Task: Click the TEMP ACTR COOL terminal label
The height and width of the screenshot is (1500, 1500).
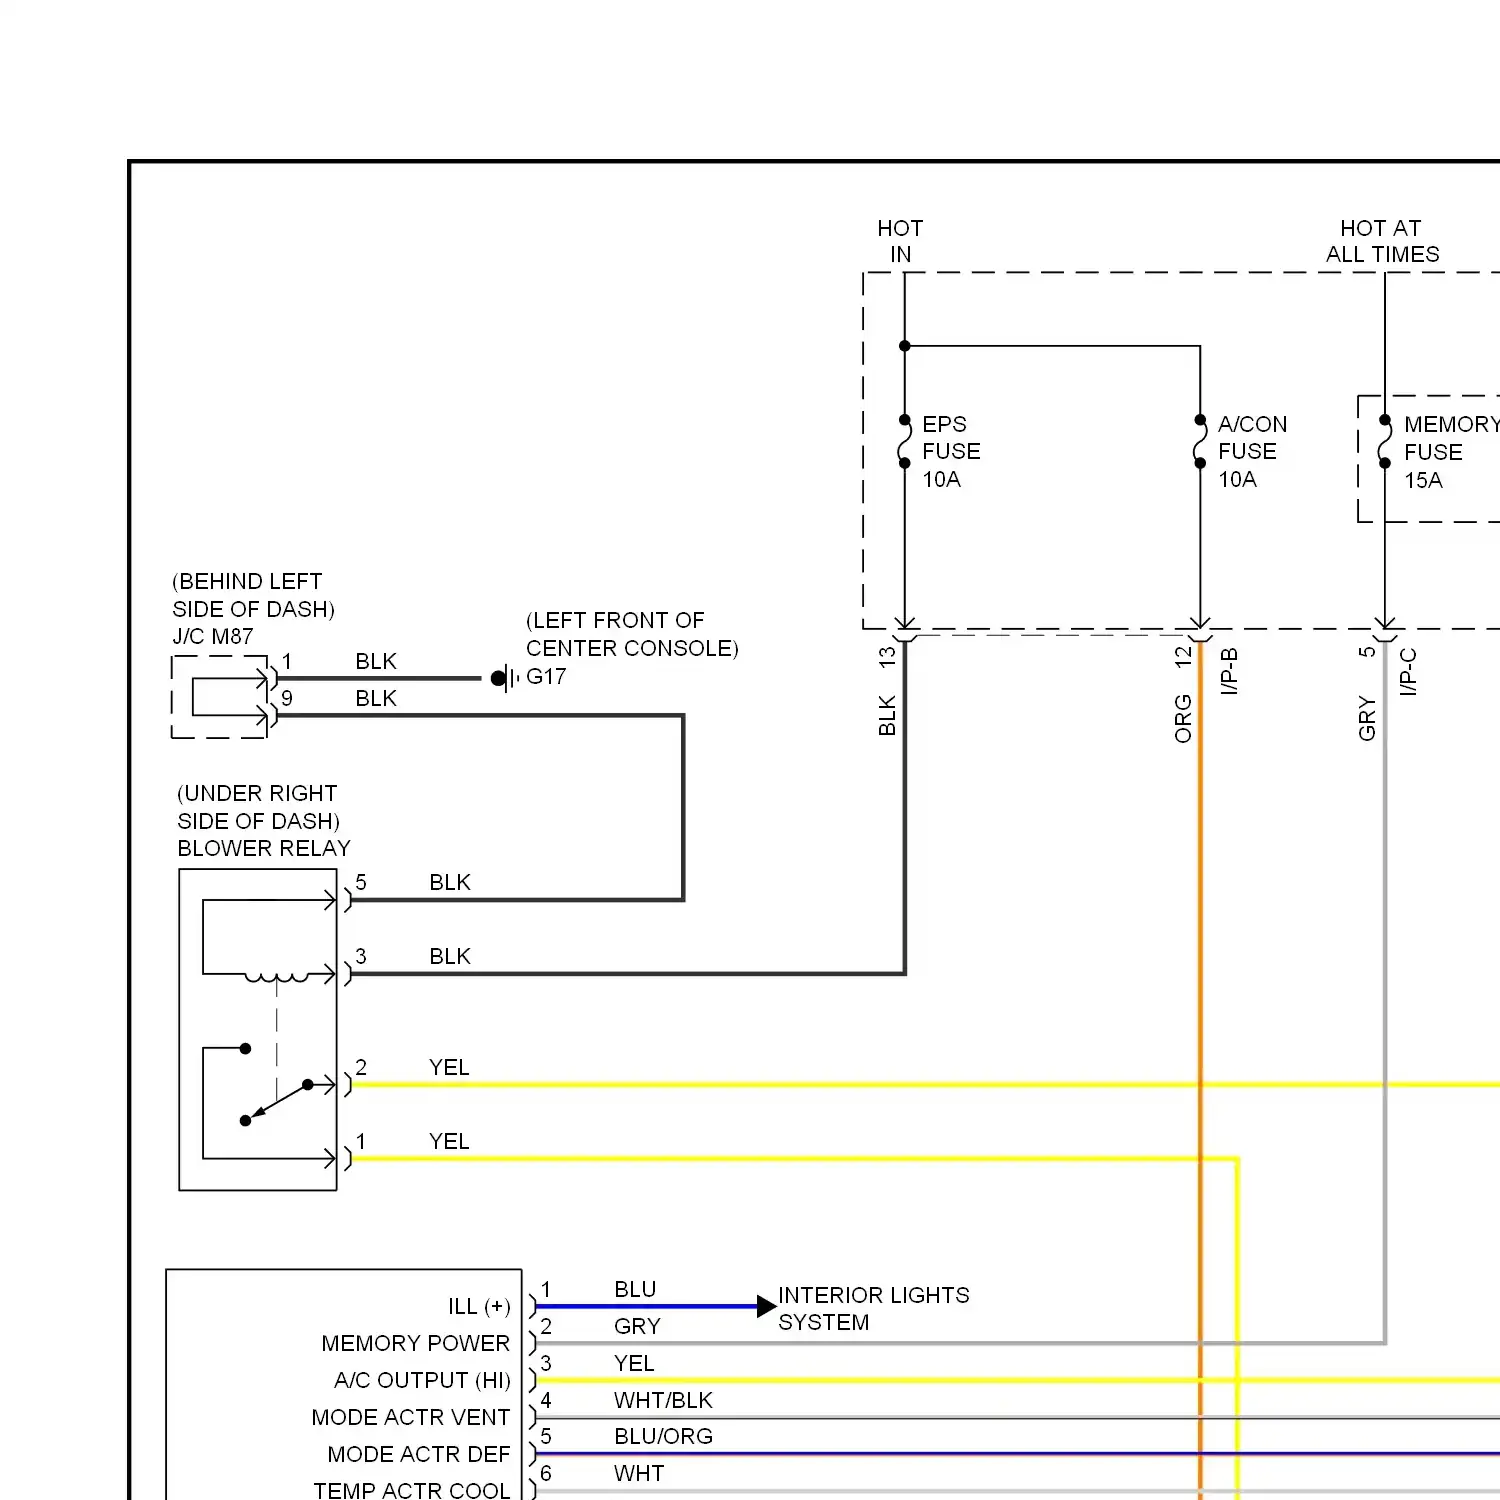Action: tap(412, 1490)
